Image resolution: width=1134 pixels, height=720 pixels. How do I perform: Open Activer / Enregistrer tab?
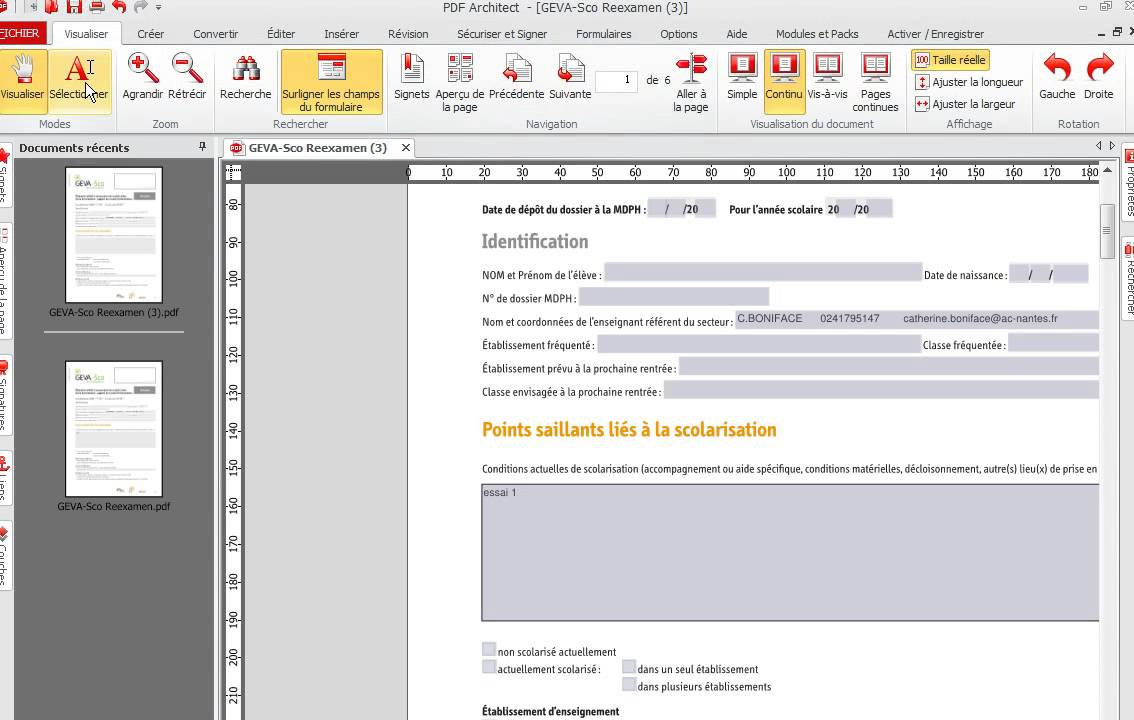click(x=935, y=34)
